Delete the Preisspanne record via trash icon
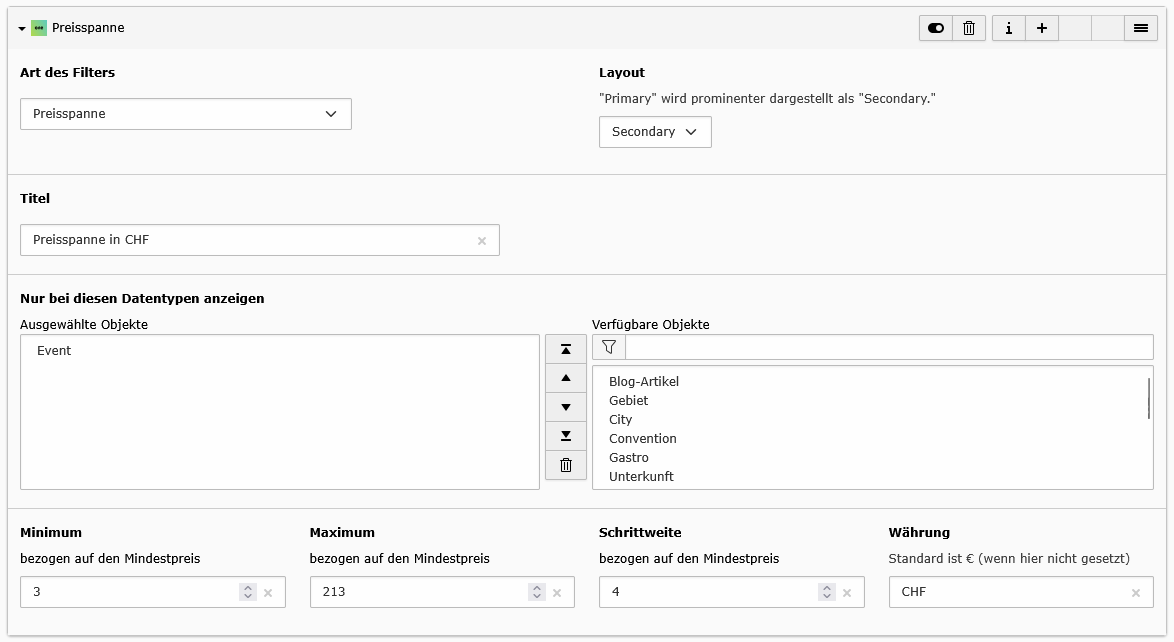Image resolution: width=1174 pixels, height=642 pixels. coord(969,28)
